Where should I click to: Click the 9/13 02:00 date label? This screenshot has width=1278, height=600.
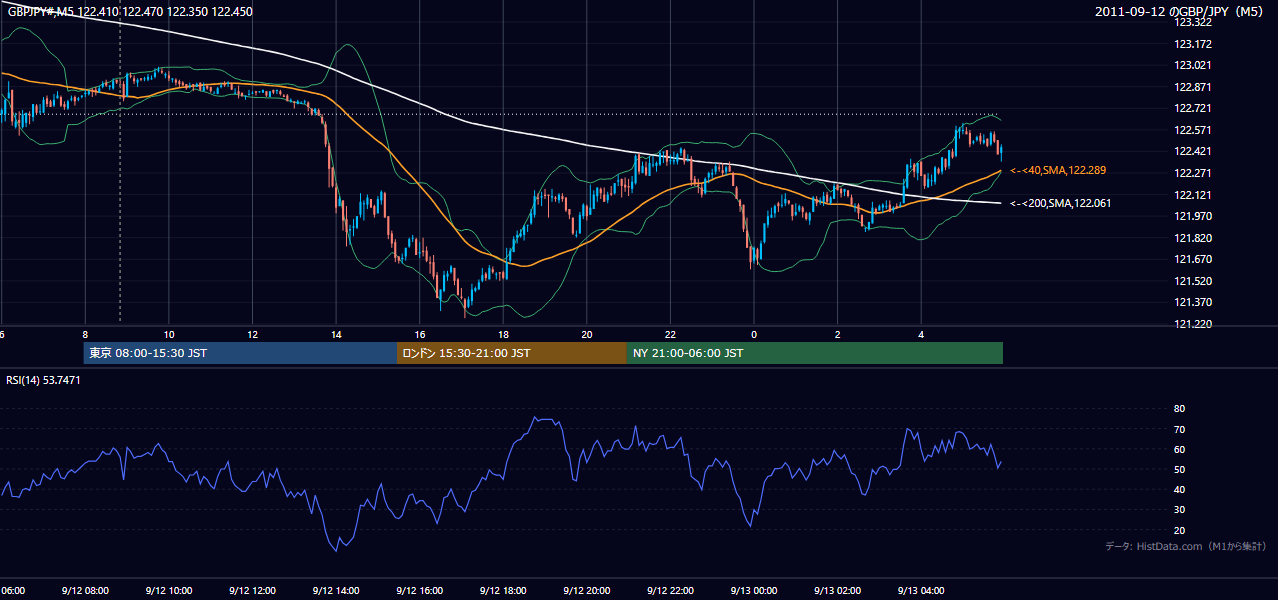click(837, 591)
